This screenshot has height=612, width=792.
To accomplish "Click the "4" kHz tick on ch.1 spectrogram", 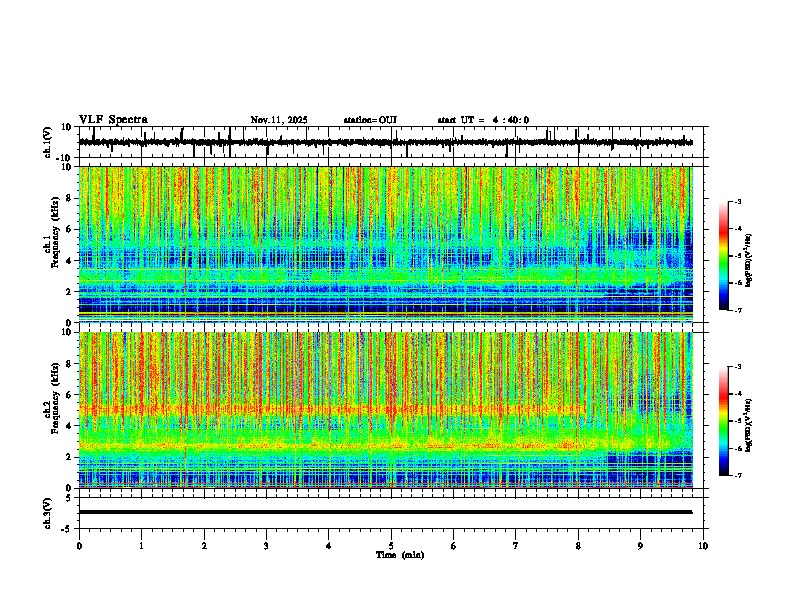I will coord(70,261).
